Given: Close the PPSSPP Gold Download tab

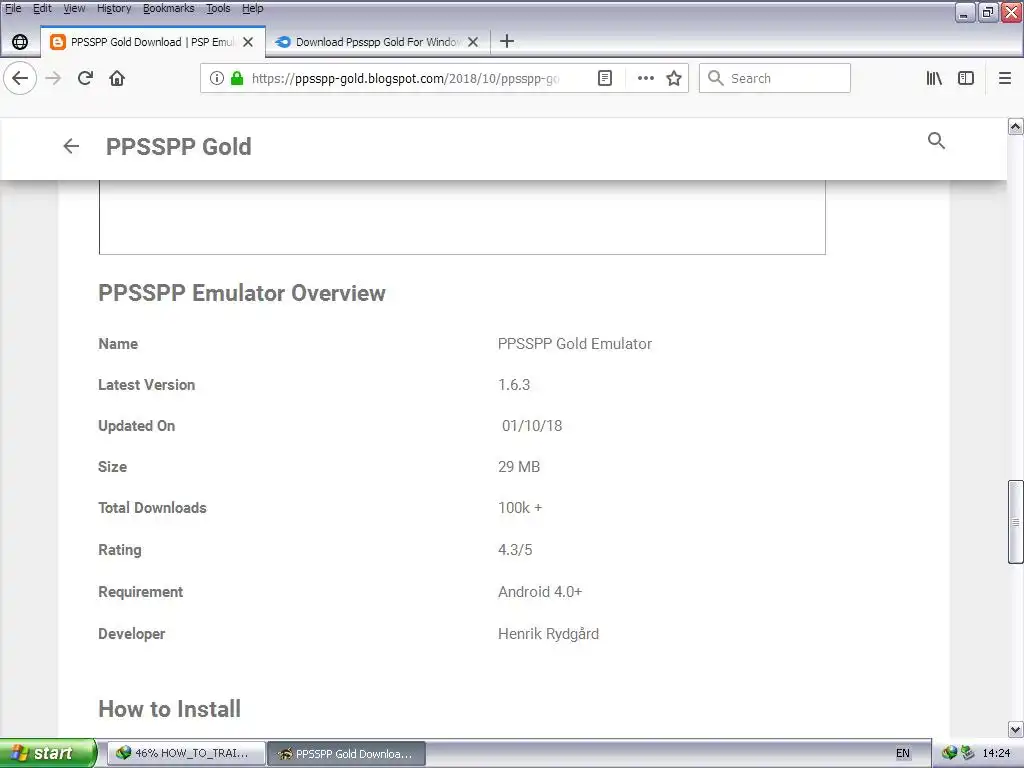Looking at the screenshot, I should 248,42.
